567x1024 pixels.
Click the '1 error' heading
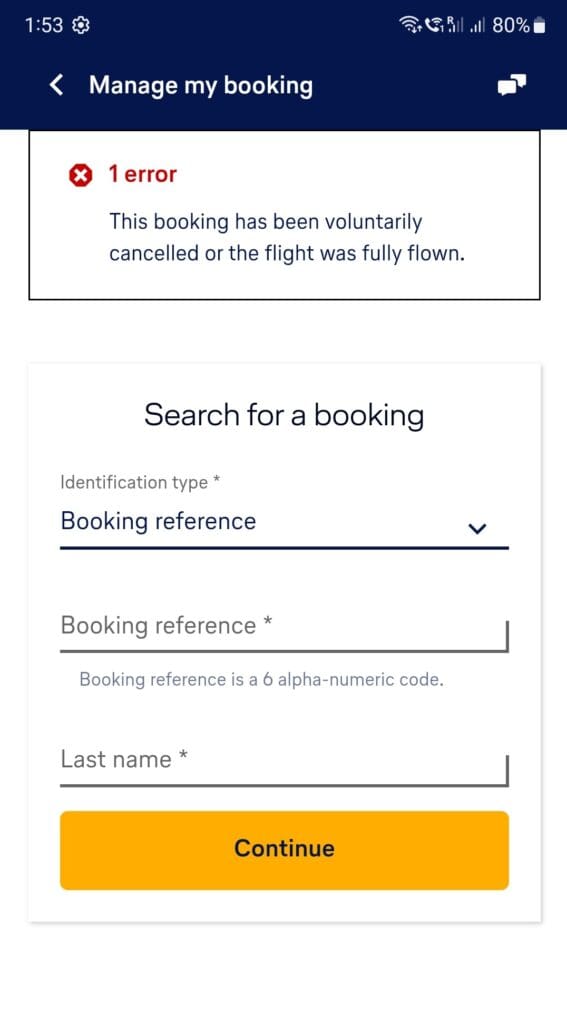point(142,174)
